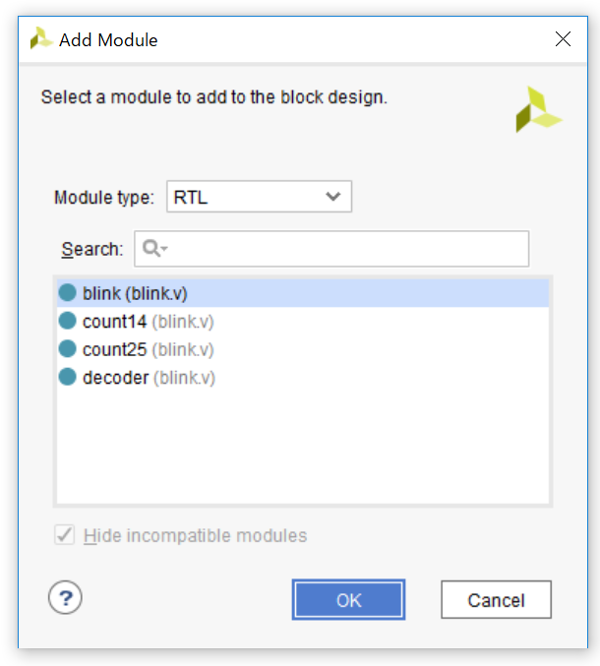Open the Module type RTL dropdown

tap(258, 197)
